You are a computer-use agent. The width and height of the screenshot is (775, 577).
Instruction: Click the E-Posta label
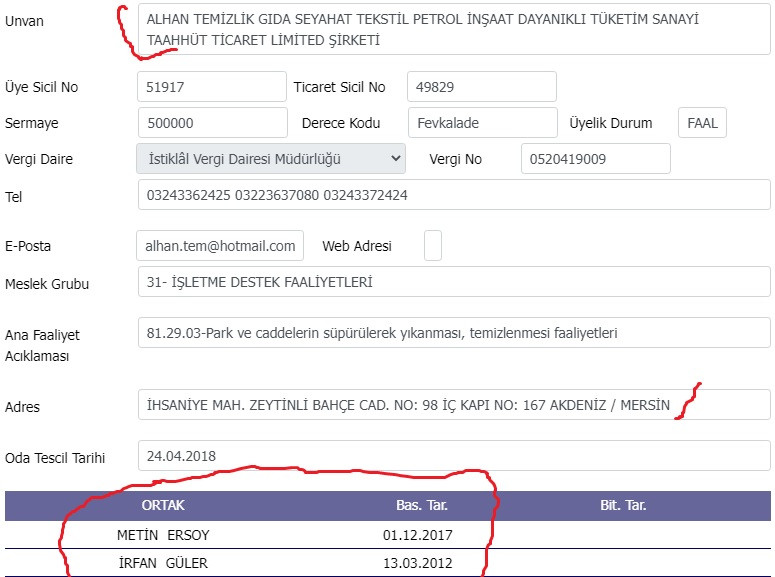click(x=28, y=246)
